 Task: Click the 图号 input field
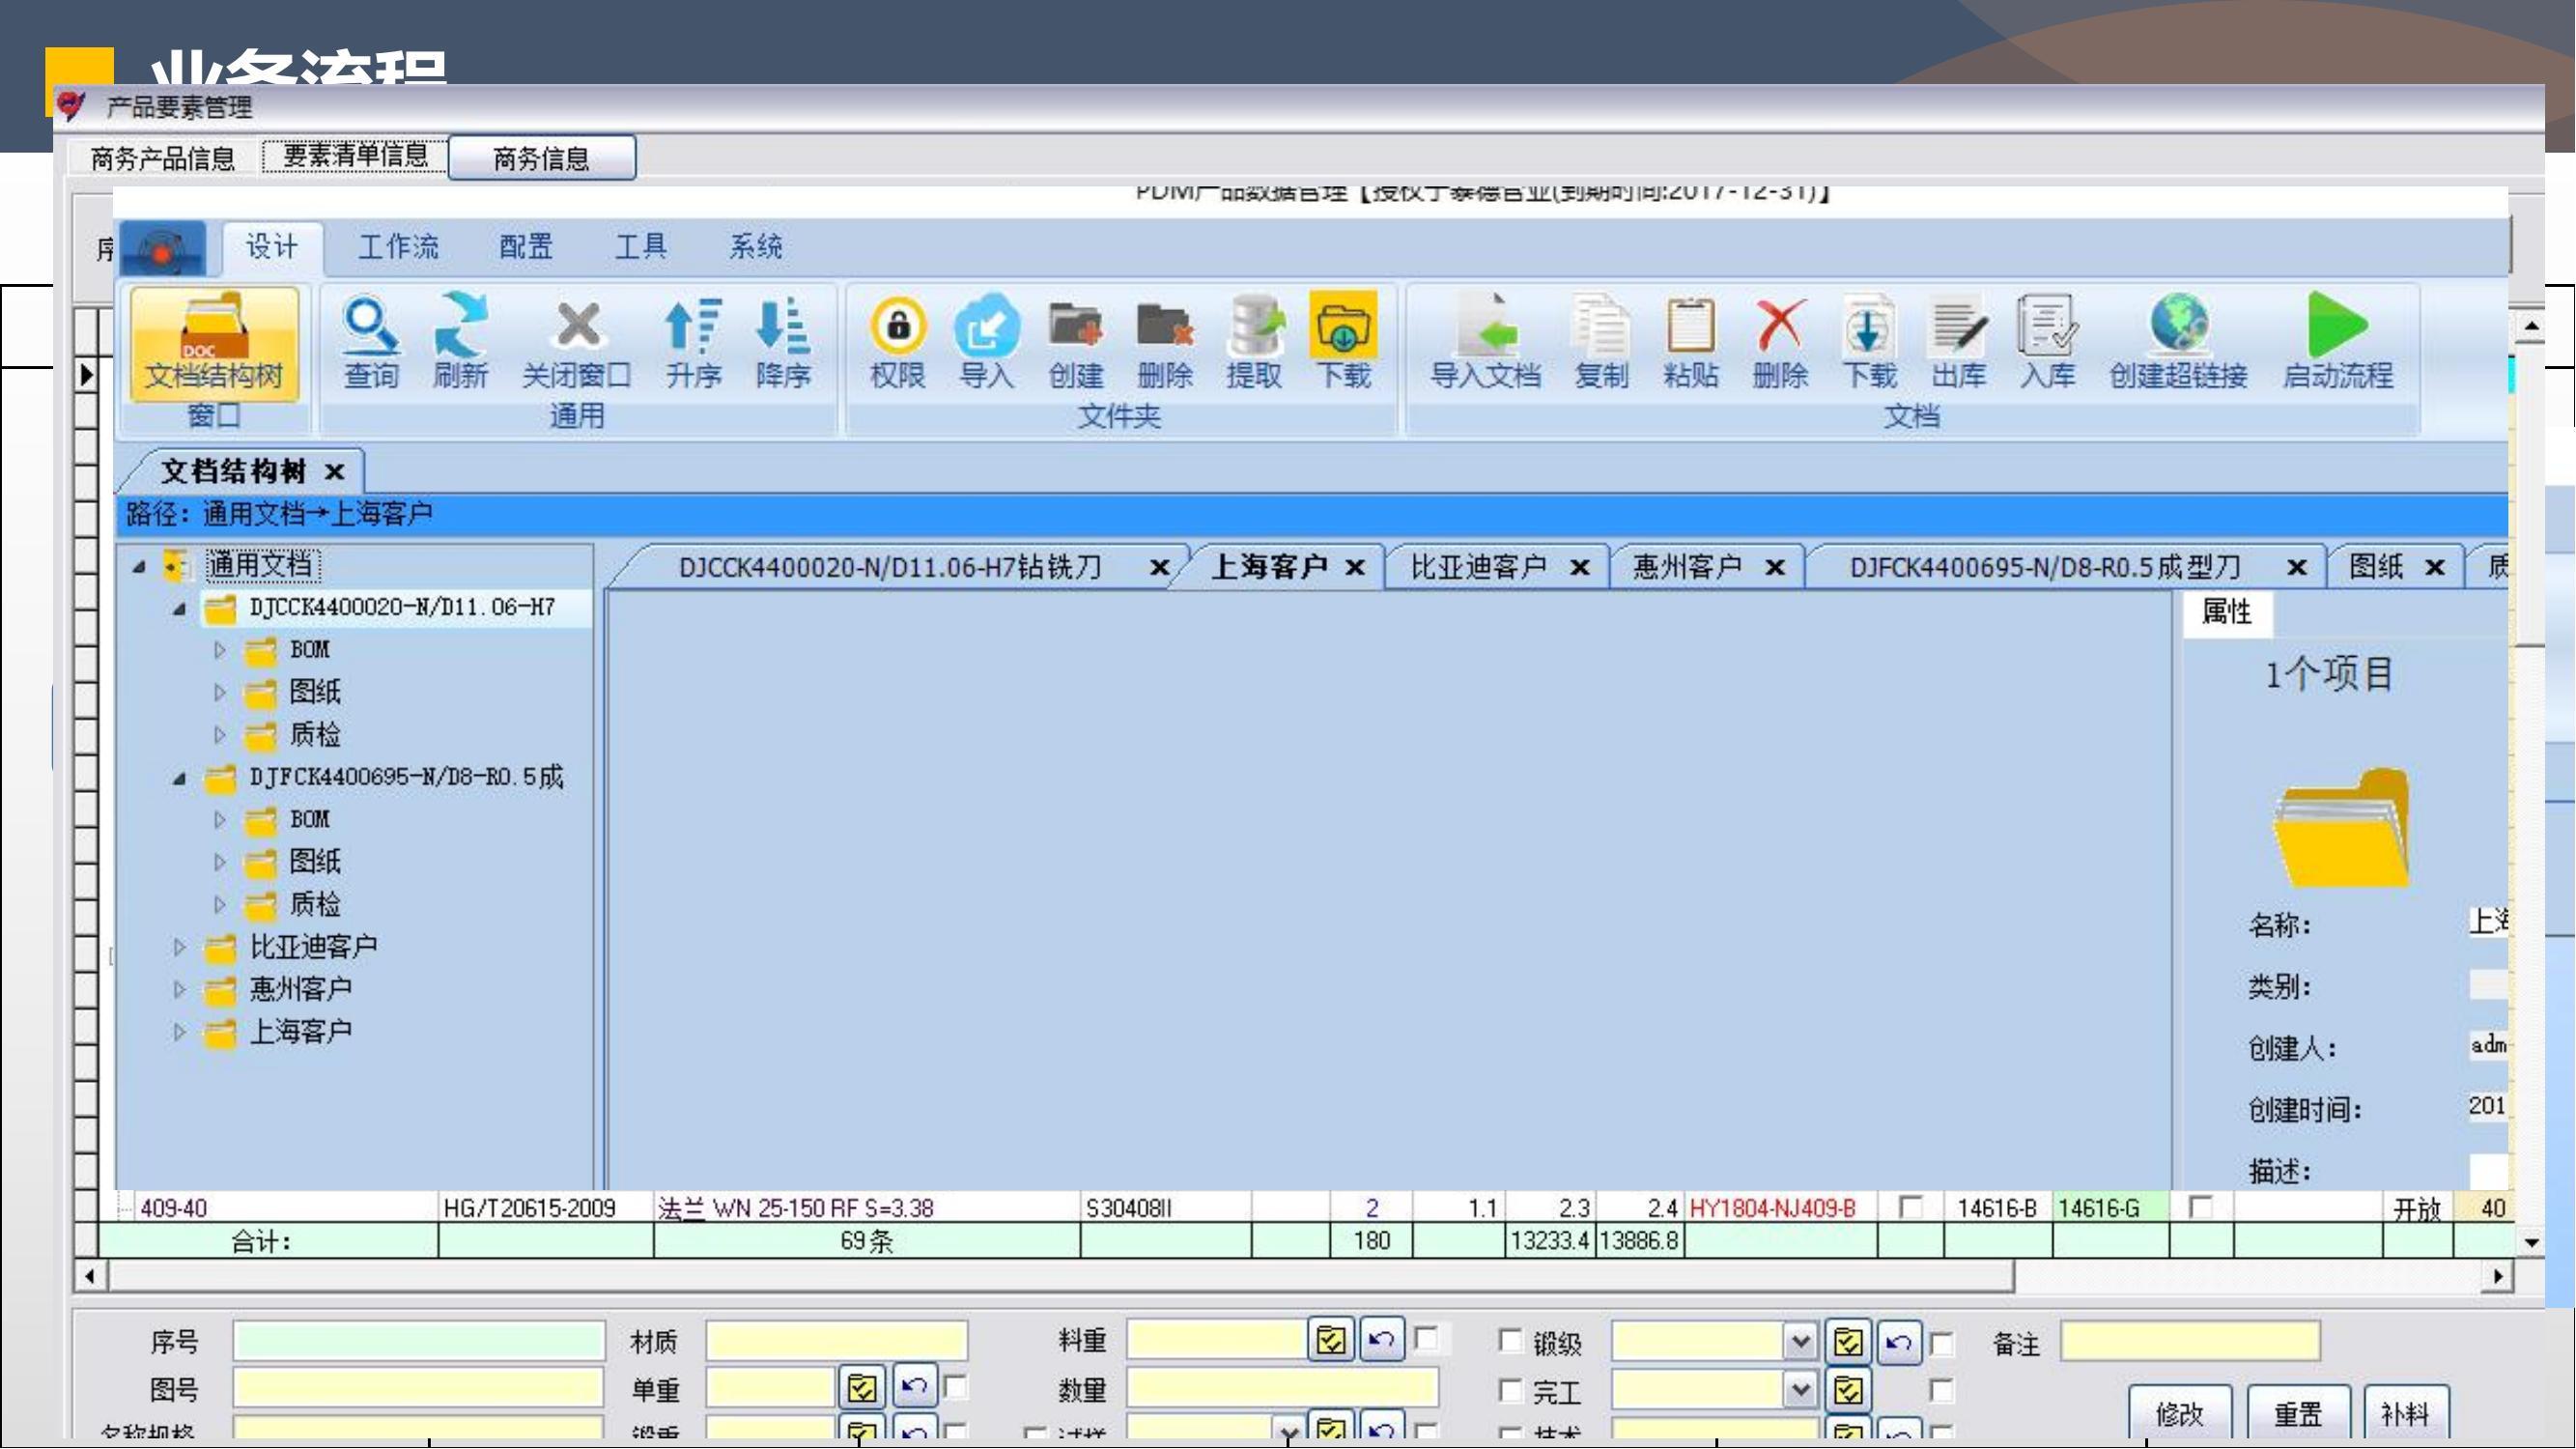418,1389
